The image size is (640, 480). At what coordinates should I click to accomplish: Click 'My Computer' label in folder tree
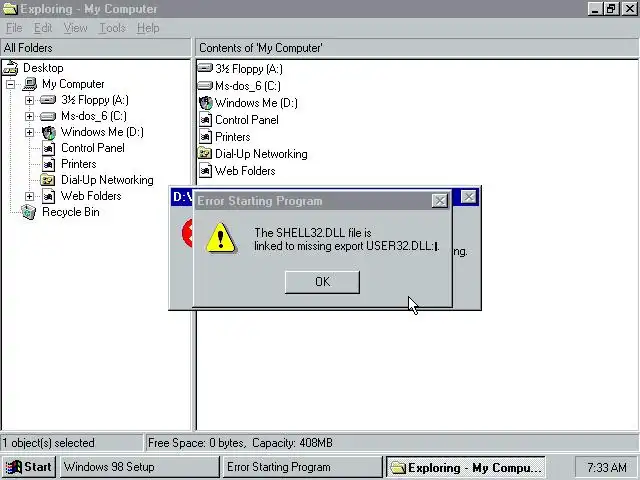point(73,84)
